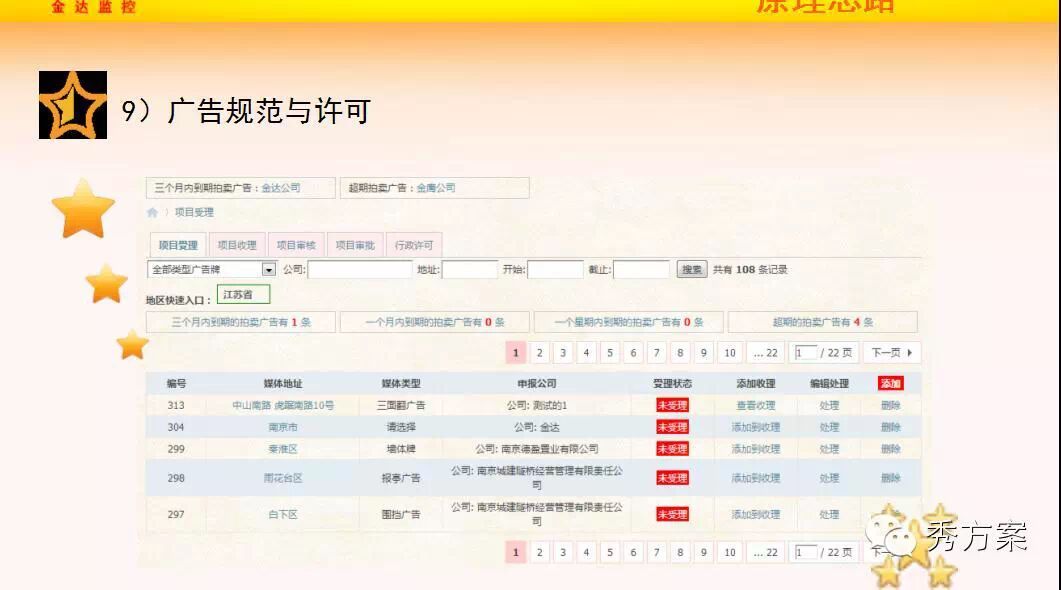The image size is (1061, 590).
Task: Go to next page using 下一页 above the table
Action: click(x=892, y=353)
